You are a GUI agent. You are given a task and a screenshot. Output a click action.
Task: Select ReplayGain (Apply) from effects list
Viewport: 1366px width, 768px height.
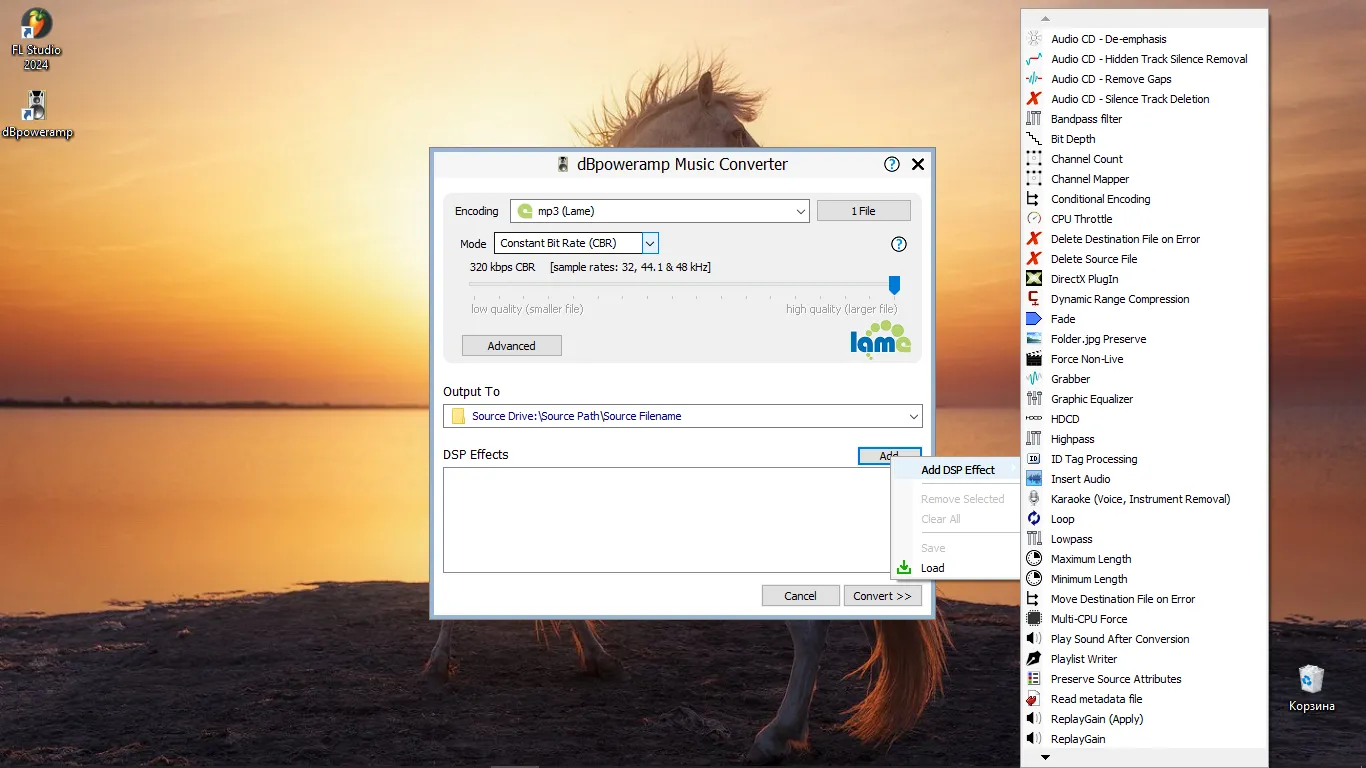(1097, 719)
